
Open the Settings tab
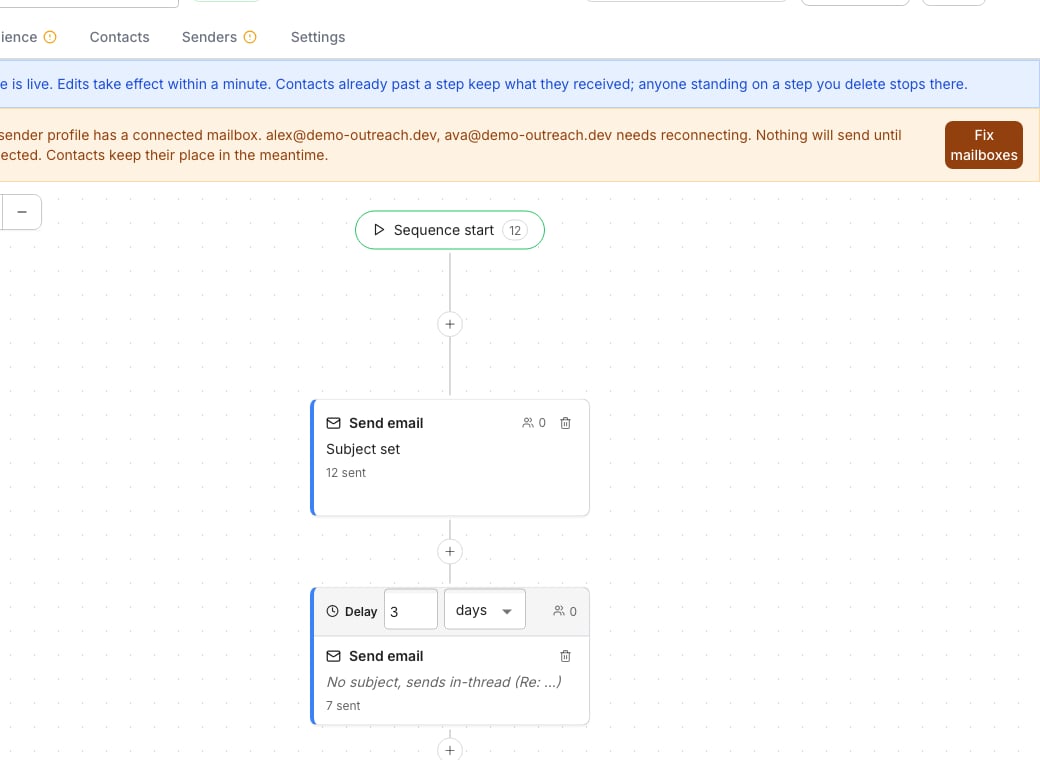point(318,37)
